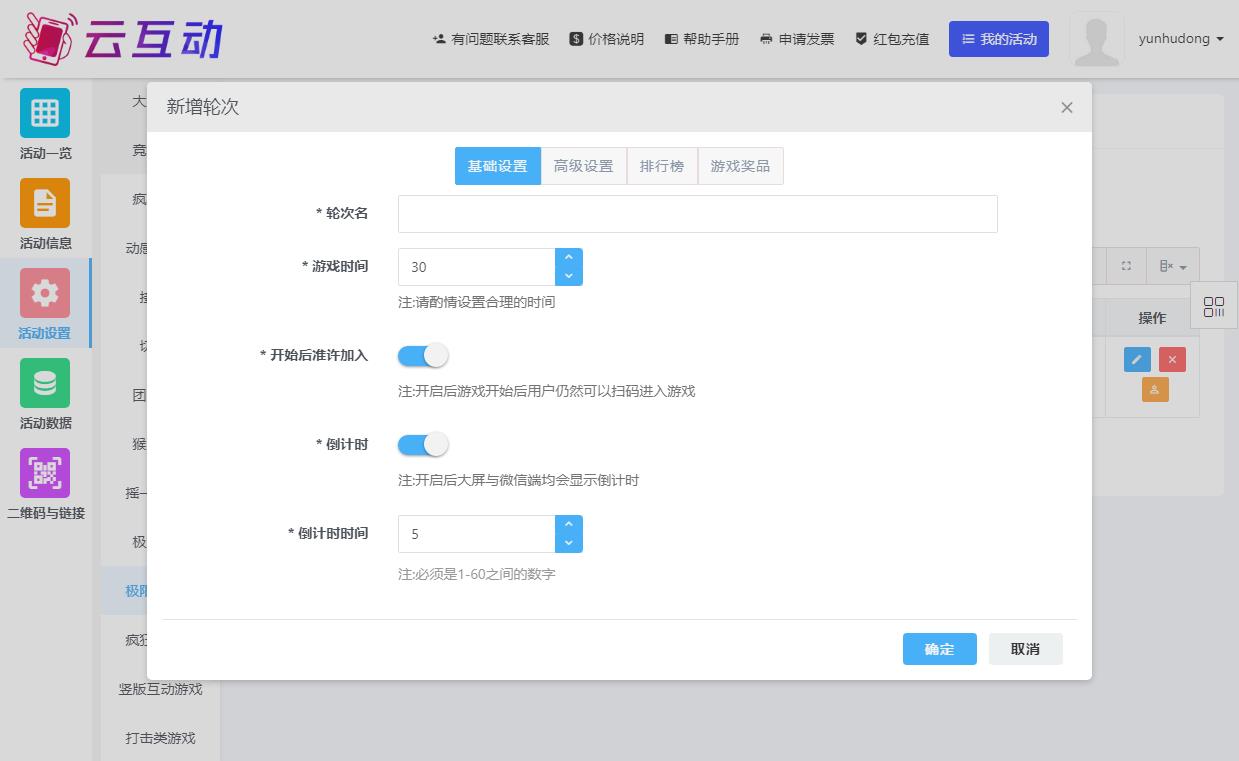1239x761 pixels.
Task: Switch to the 游戏奖品 tab
Action: [x=740, y=166]
